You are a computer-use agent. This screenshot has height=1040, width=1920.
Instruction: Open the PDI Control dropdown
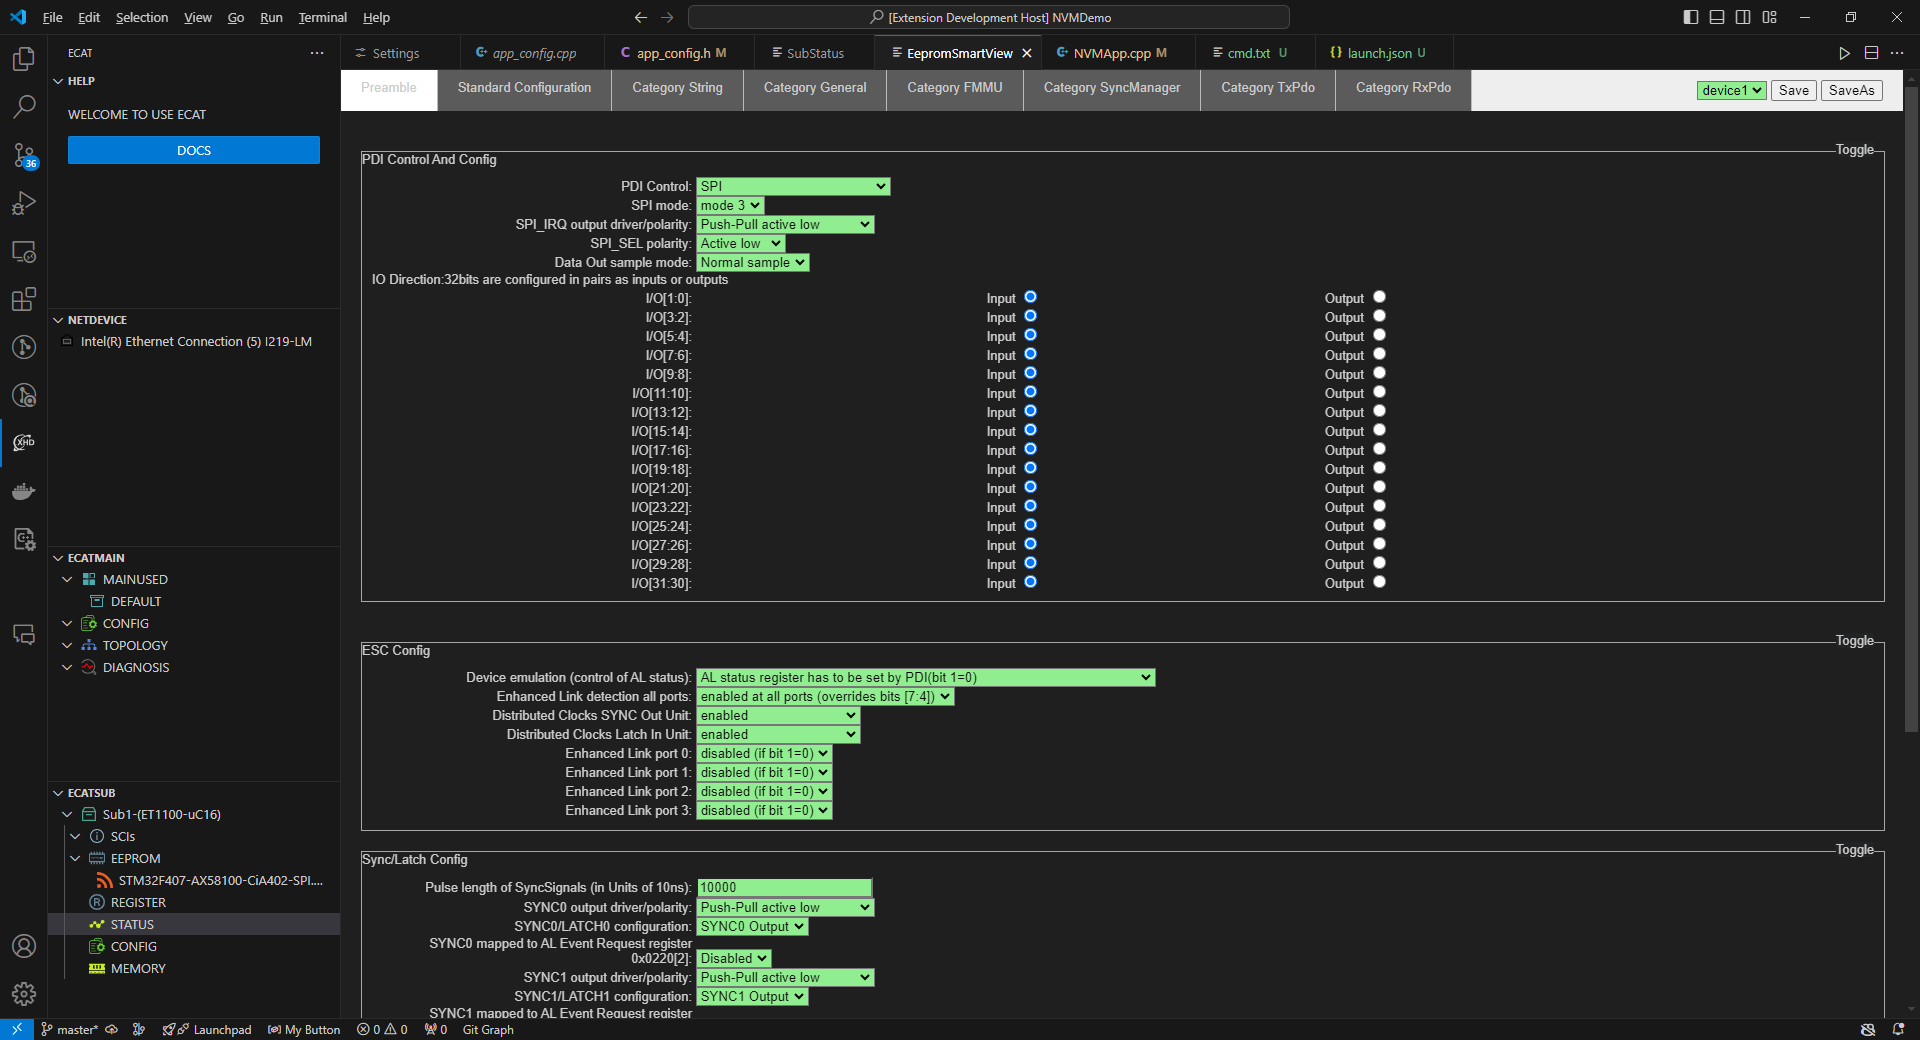(793, 186)
